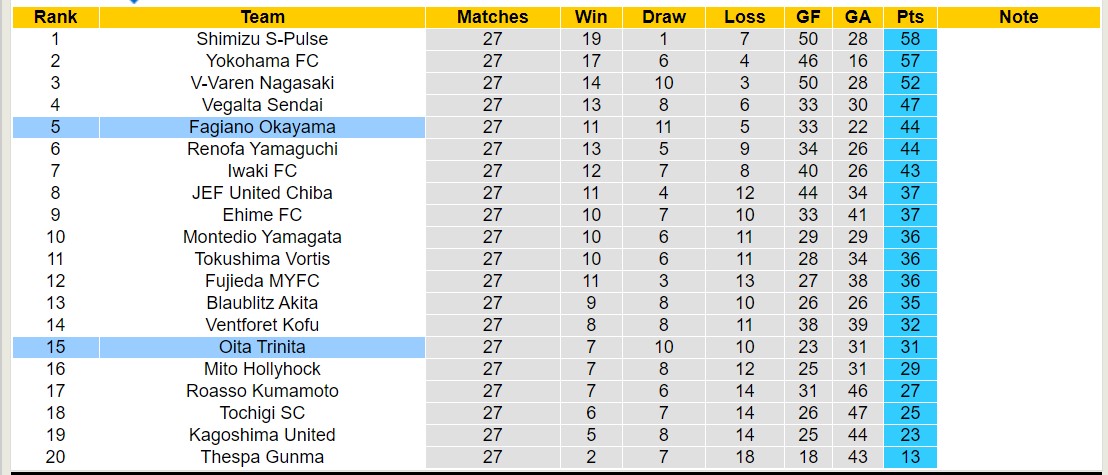The width and height of the screenshot is (1108, 475).
Task: Click the Rank column header
Action: pyautogui.click(x=55, y=17)
